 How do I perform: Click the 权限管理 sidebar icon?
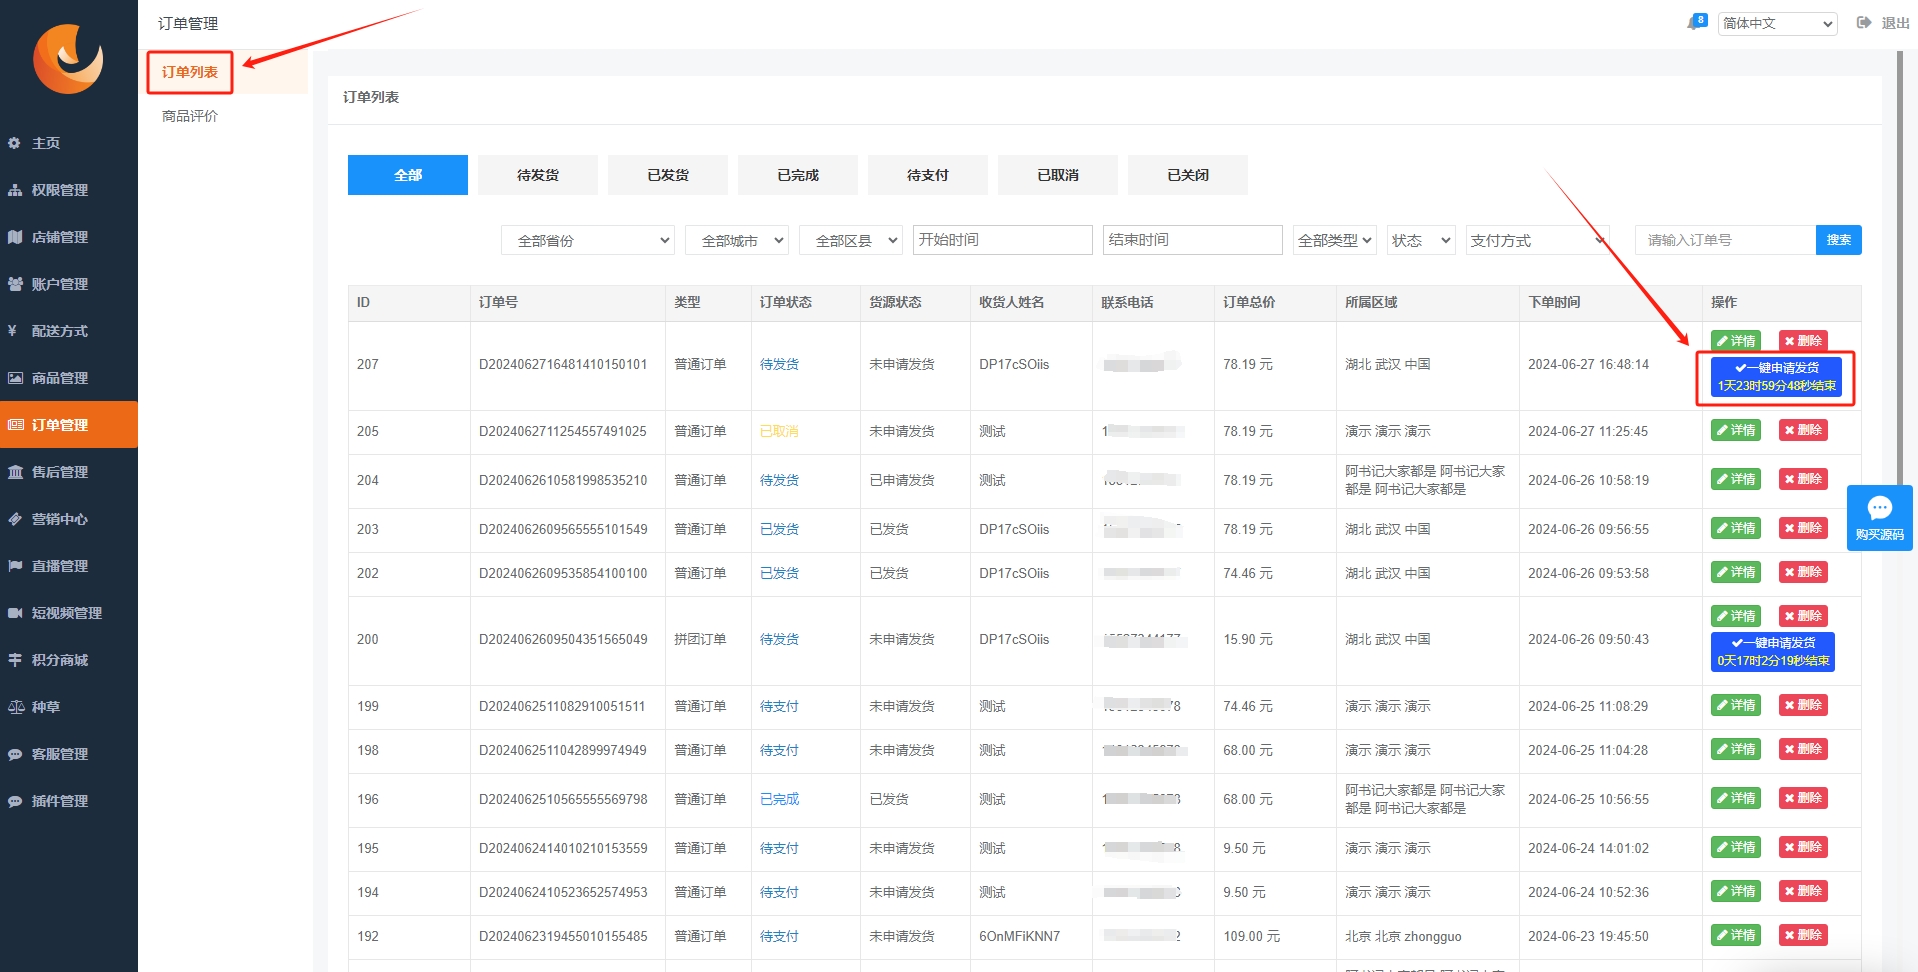15,190
